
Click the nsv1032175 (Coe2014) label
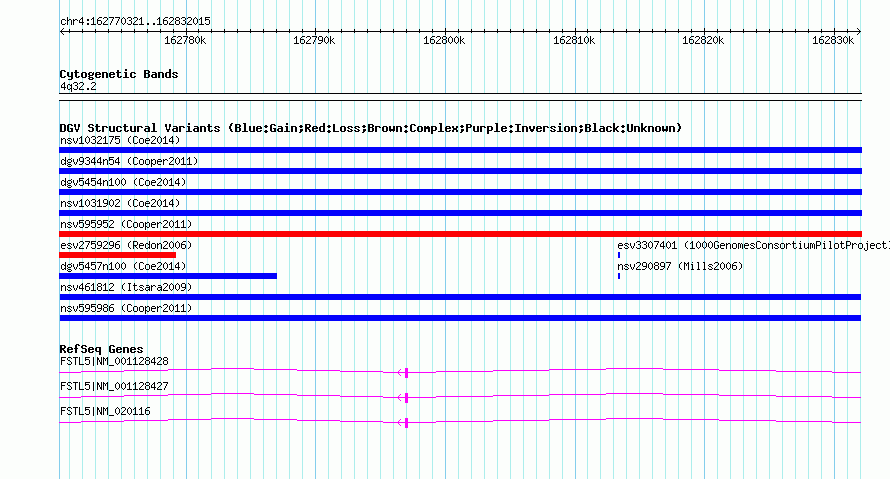click(120, 140)
